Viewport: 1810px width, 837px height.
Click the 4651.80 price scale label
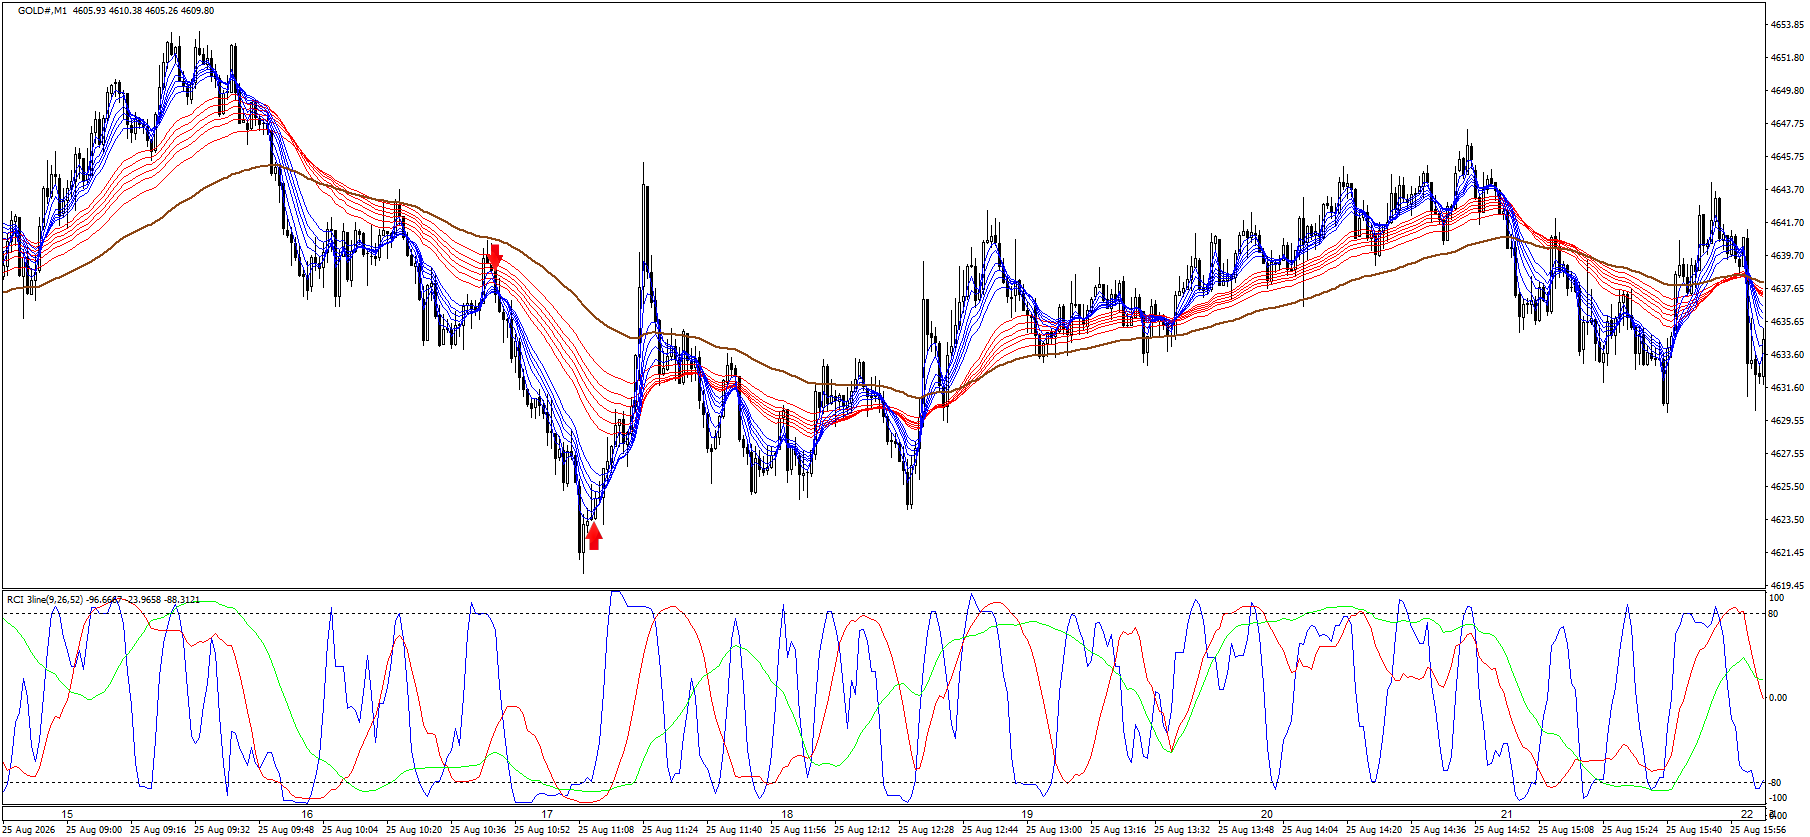(x=1787, y=58)
